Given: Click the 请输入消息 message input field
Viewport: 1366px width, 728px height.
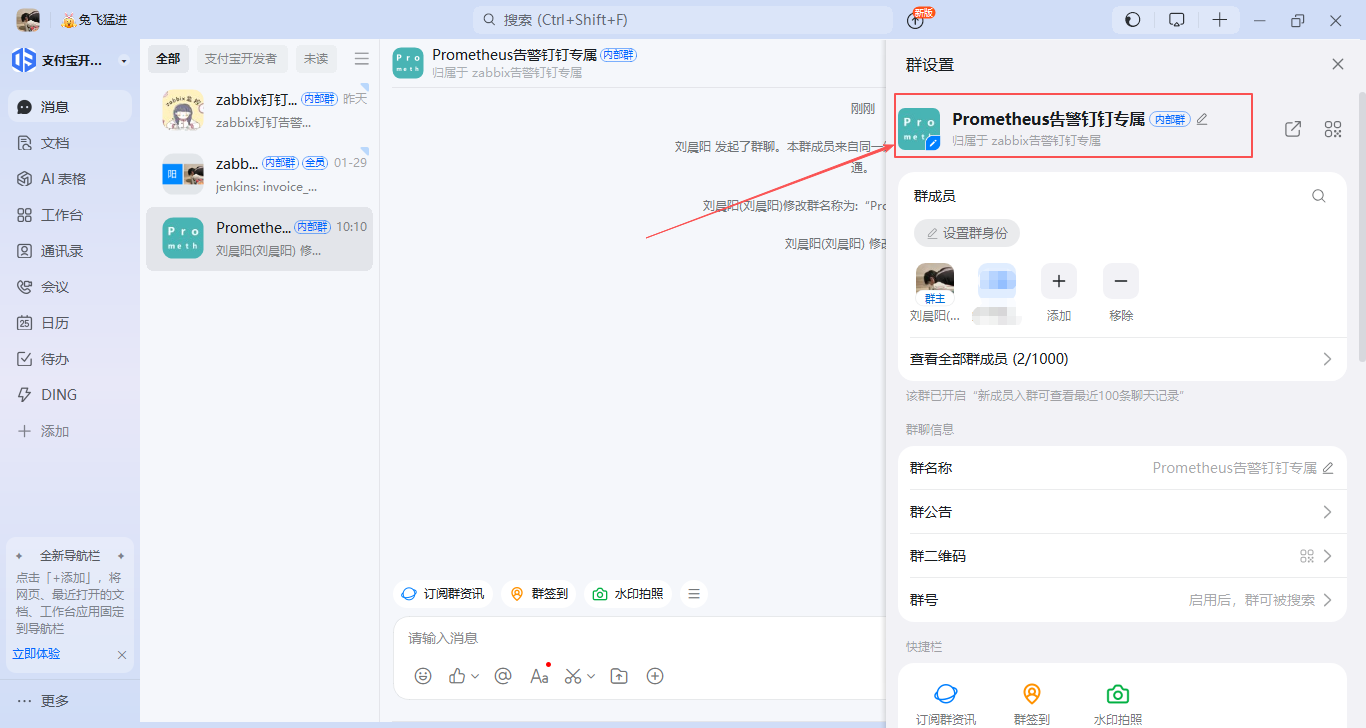Looking at the screenshot, I should coord(640,638).
